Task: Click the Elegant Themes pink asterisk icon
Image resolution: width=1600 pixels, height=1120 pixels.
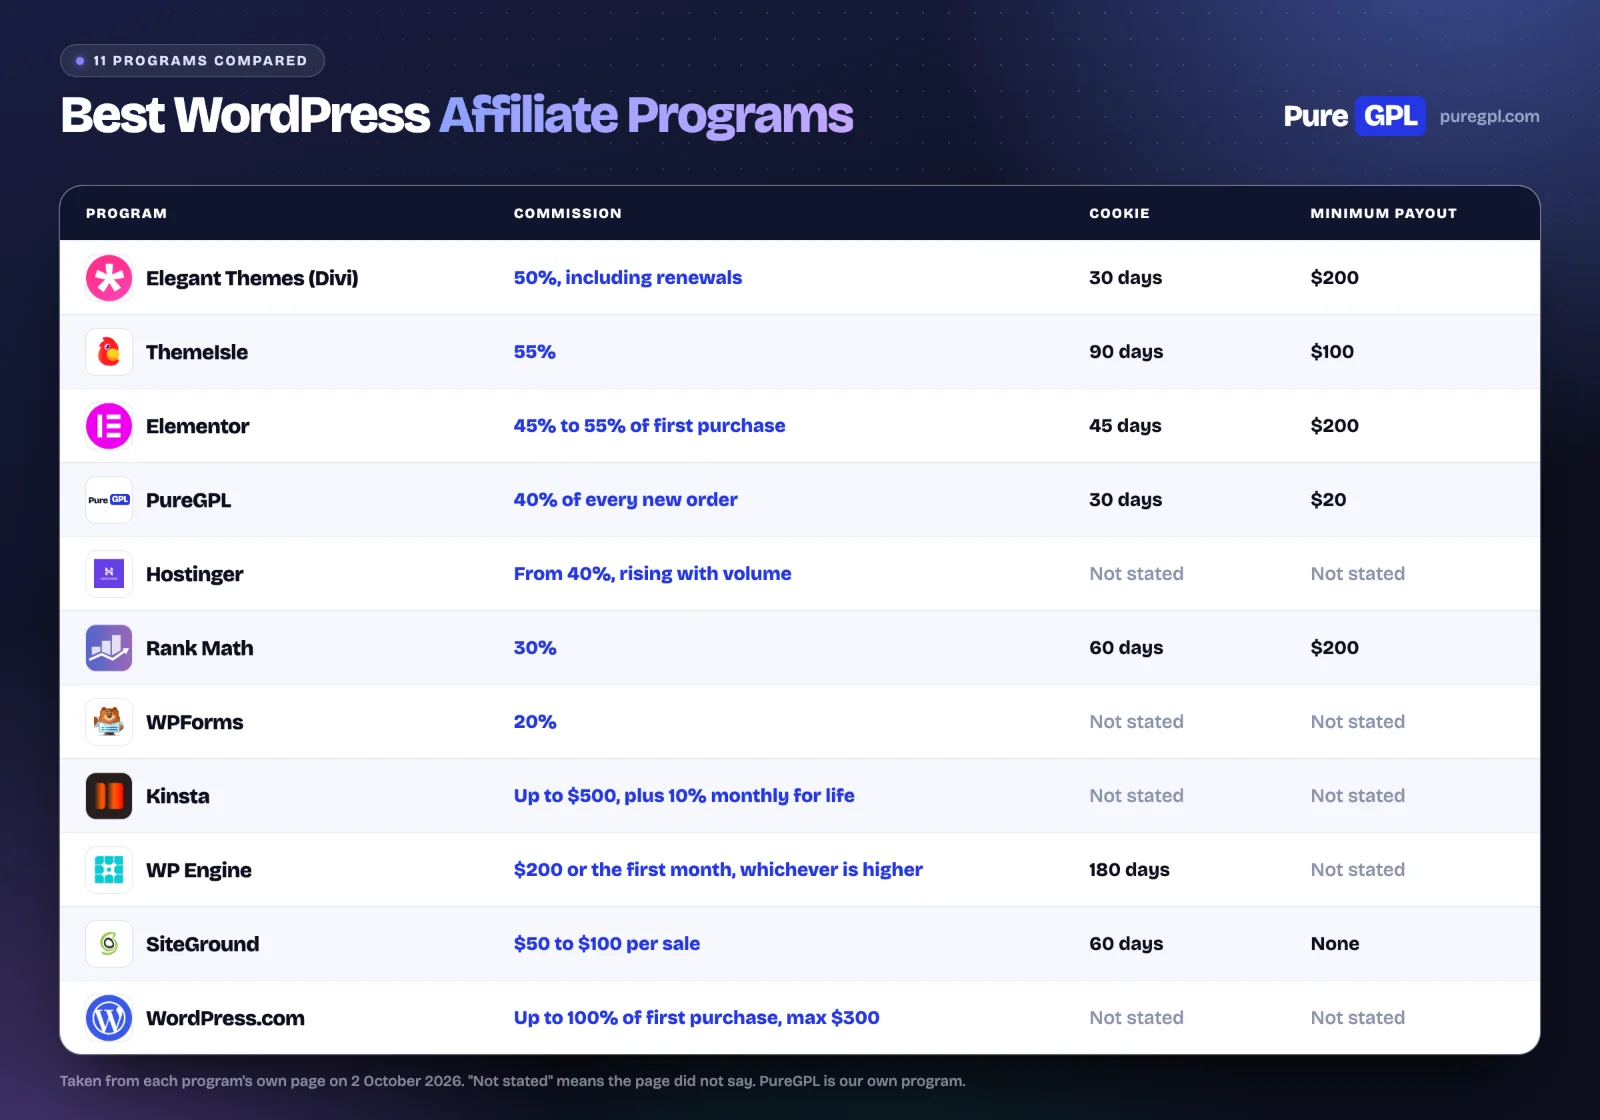Action: (x=109, y=278)
